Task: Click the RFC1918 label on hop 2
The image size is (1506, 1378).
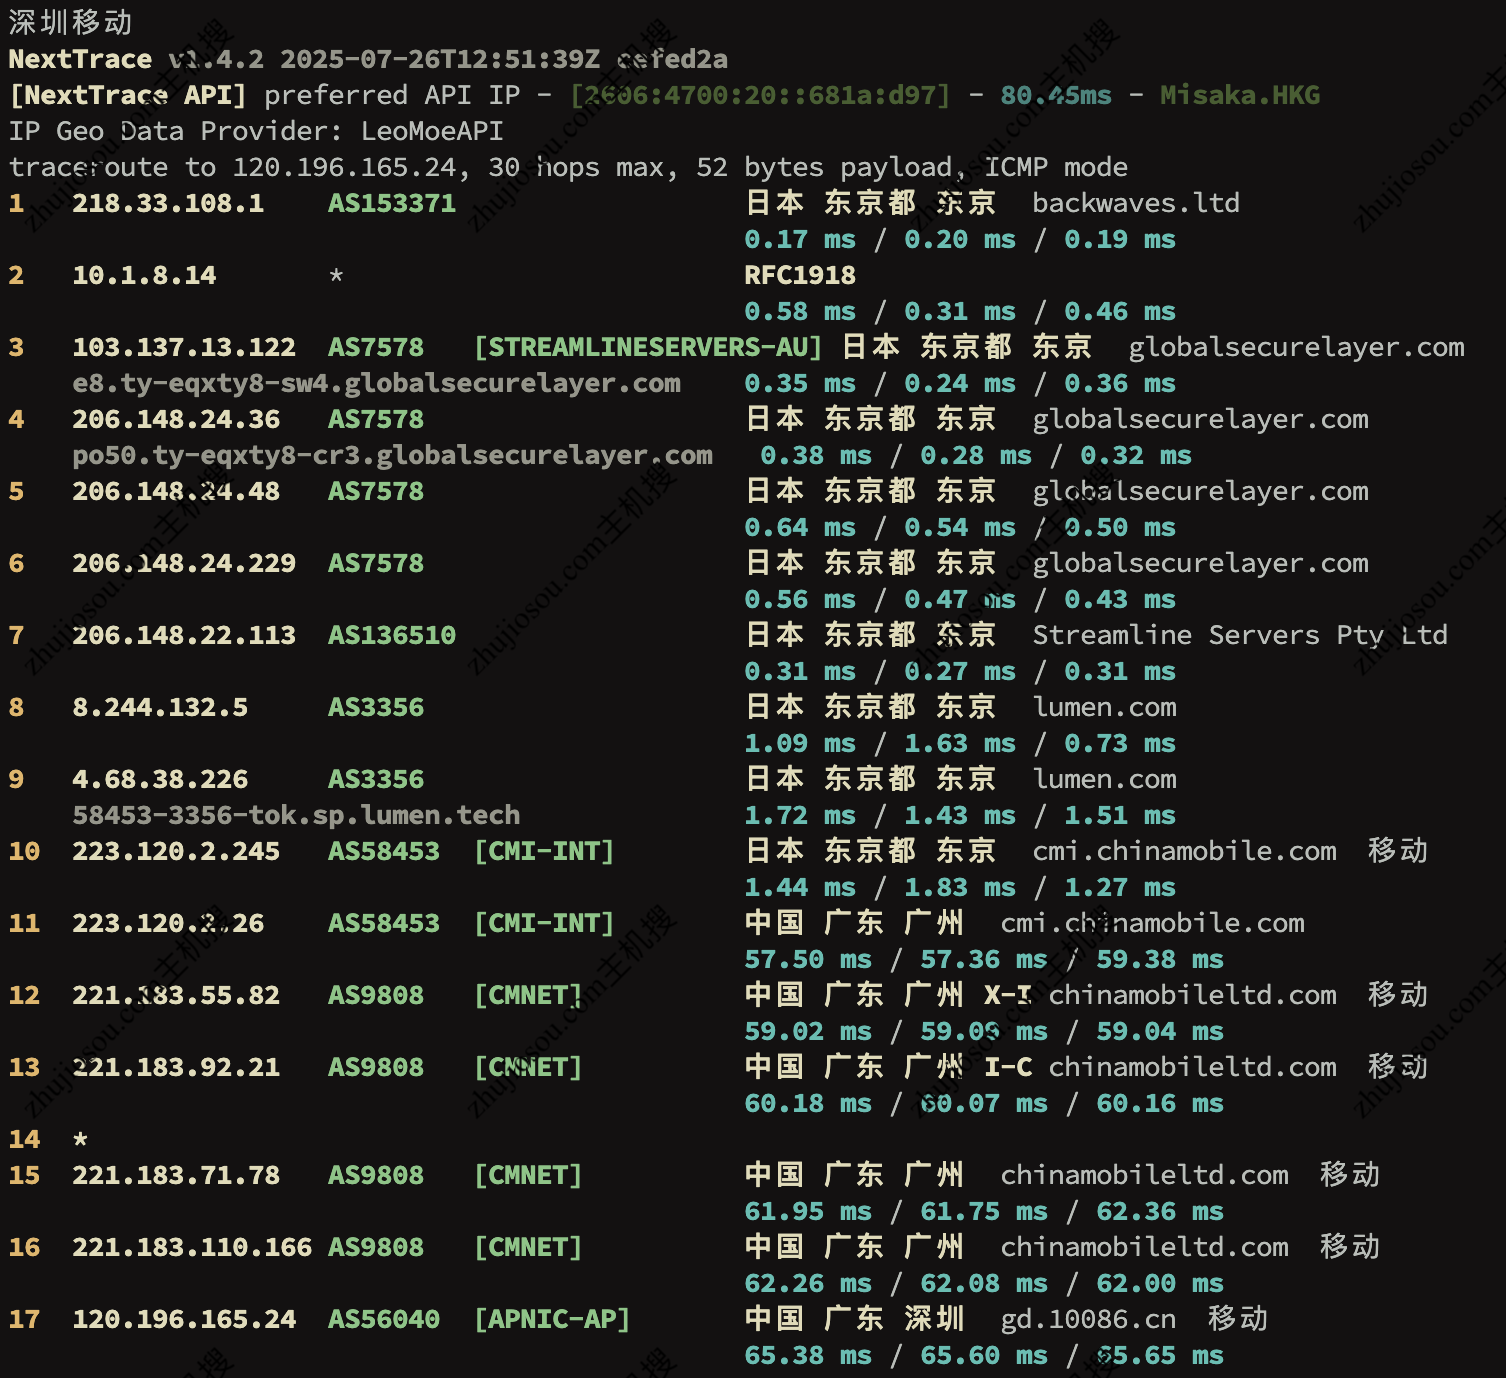Action: coord(799,275)
